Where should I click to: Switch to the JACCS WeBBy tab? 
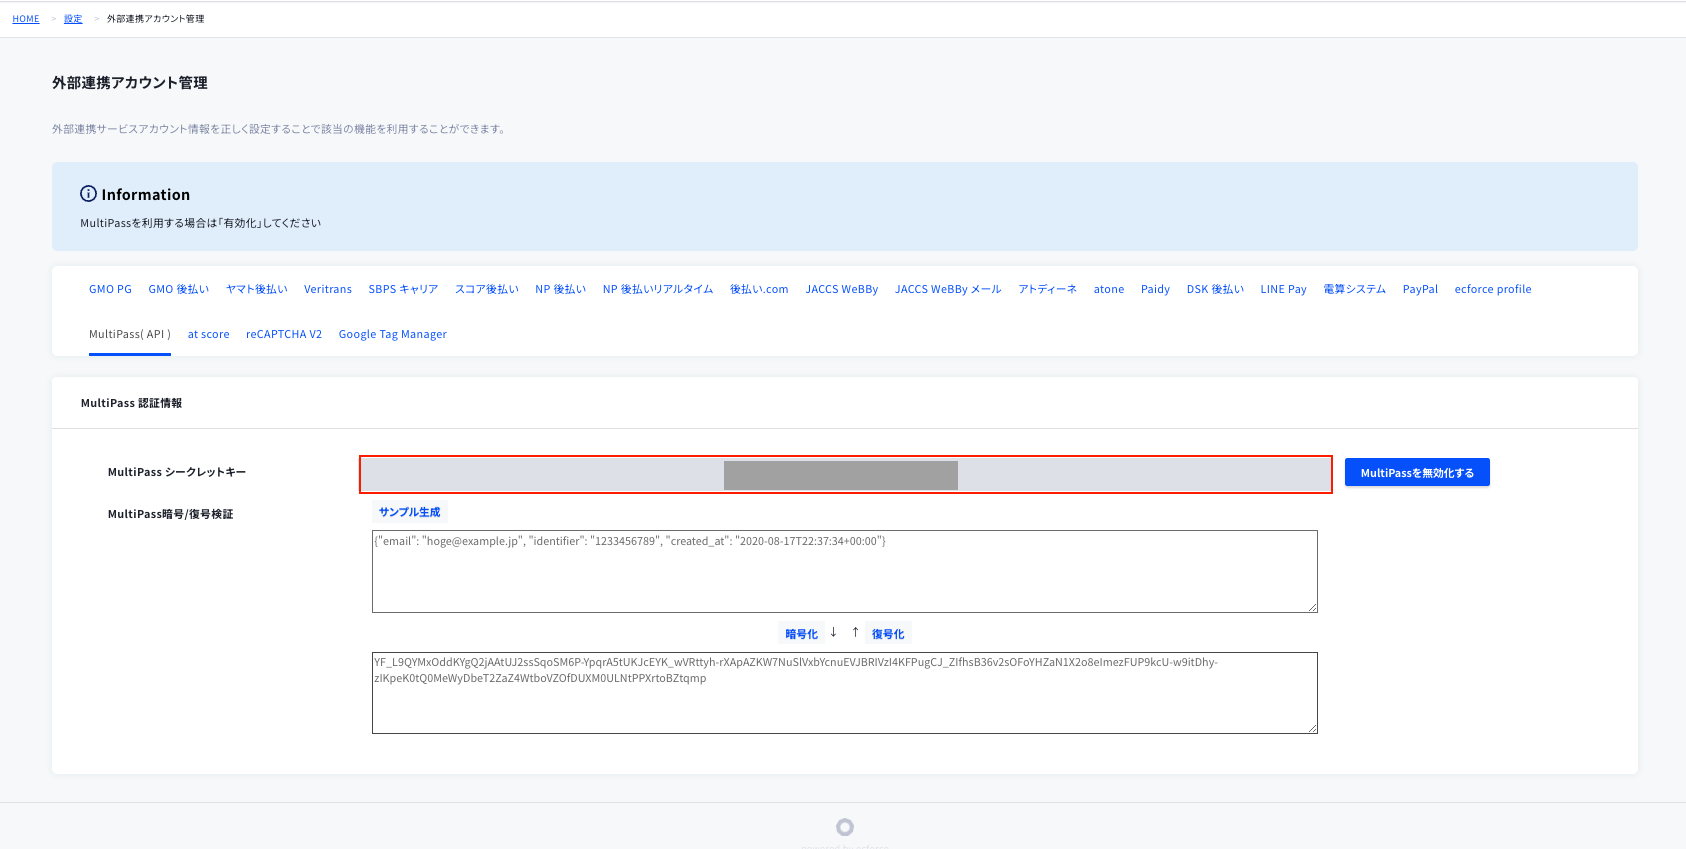point(842,289)
